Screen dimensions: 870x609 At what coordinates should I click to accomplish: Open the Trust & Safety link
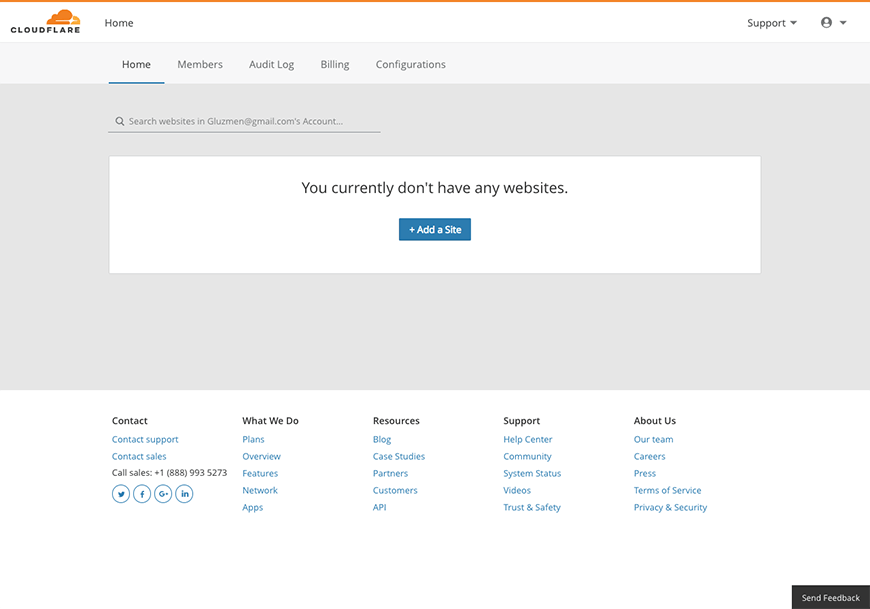pyautogui.click(x=532, y=508)
